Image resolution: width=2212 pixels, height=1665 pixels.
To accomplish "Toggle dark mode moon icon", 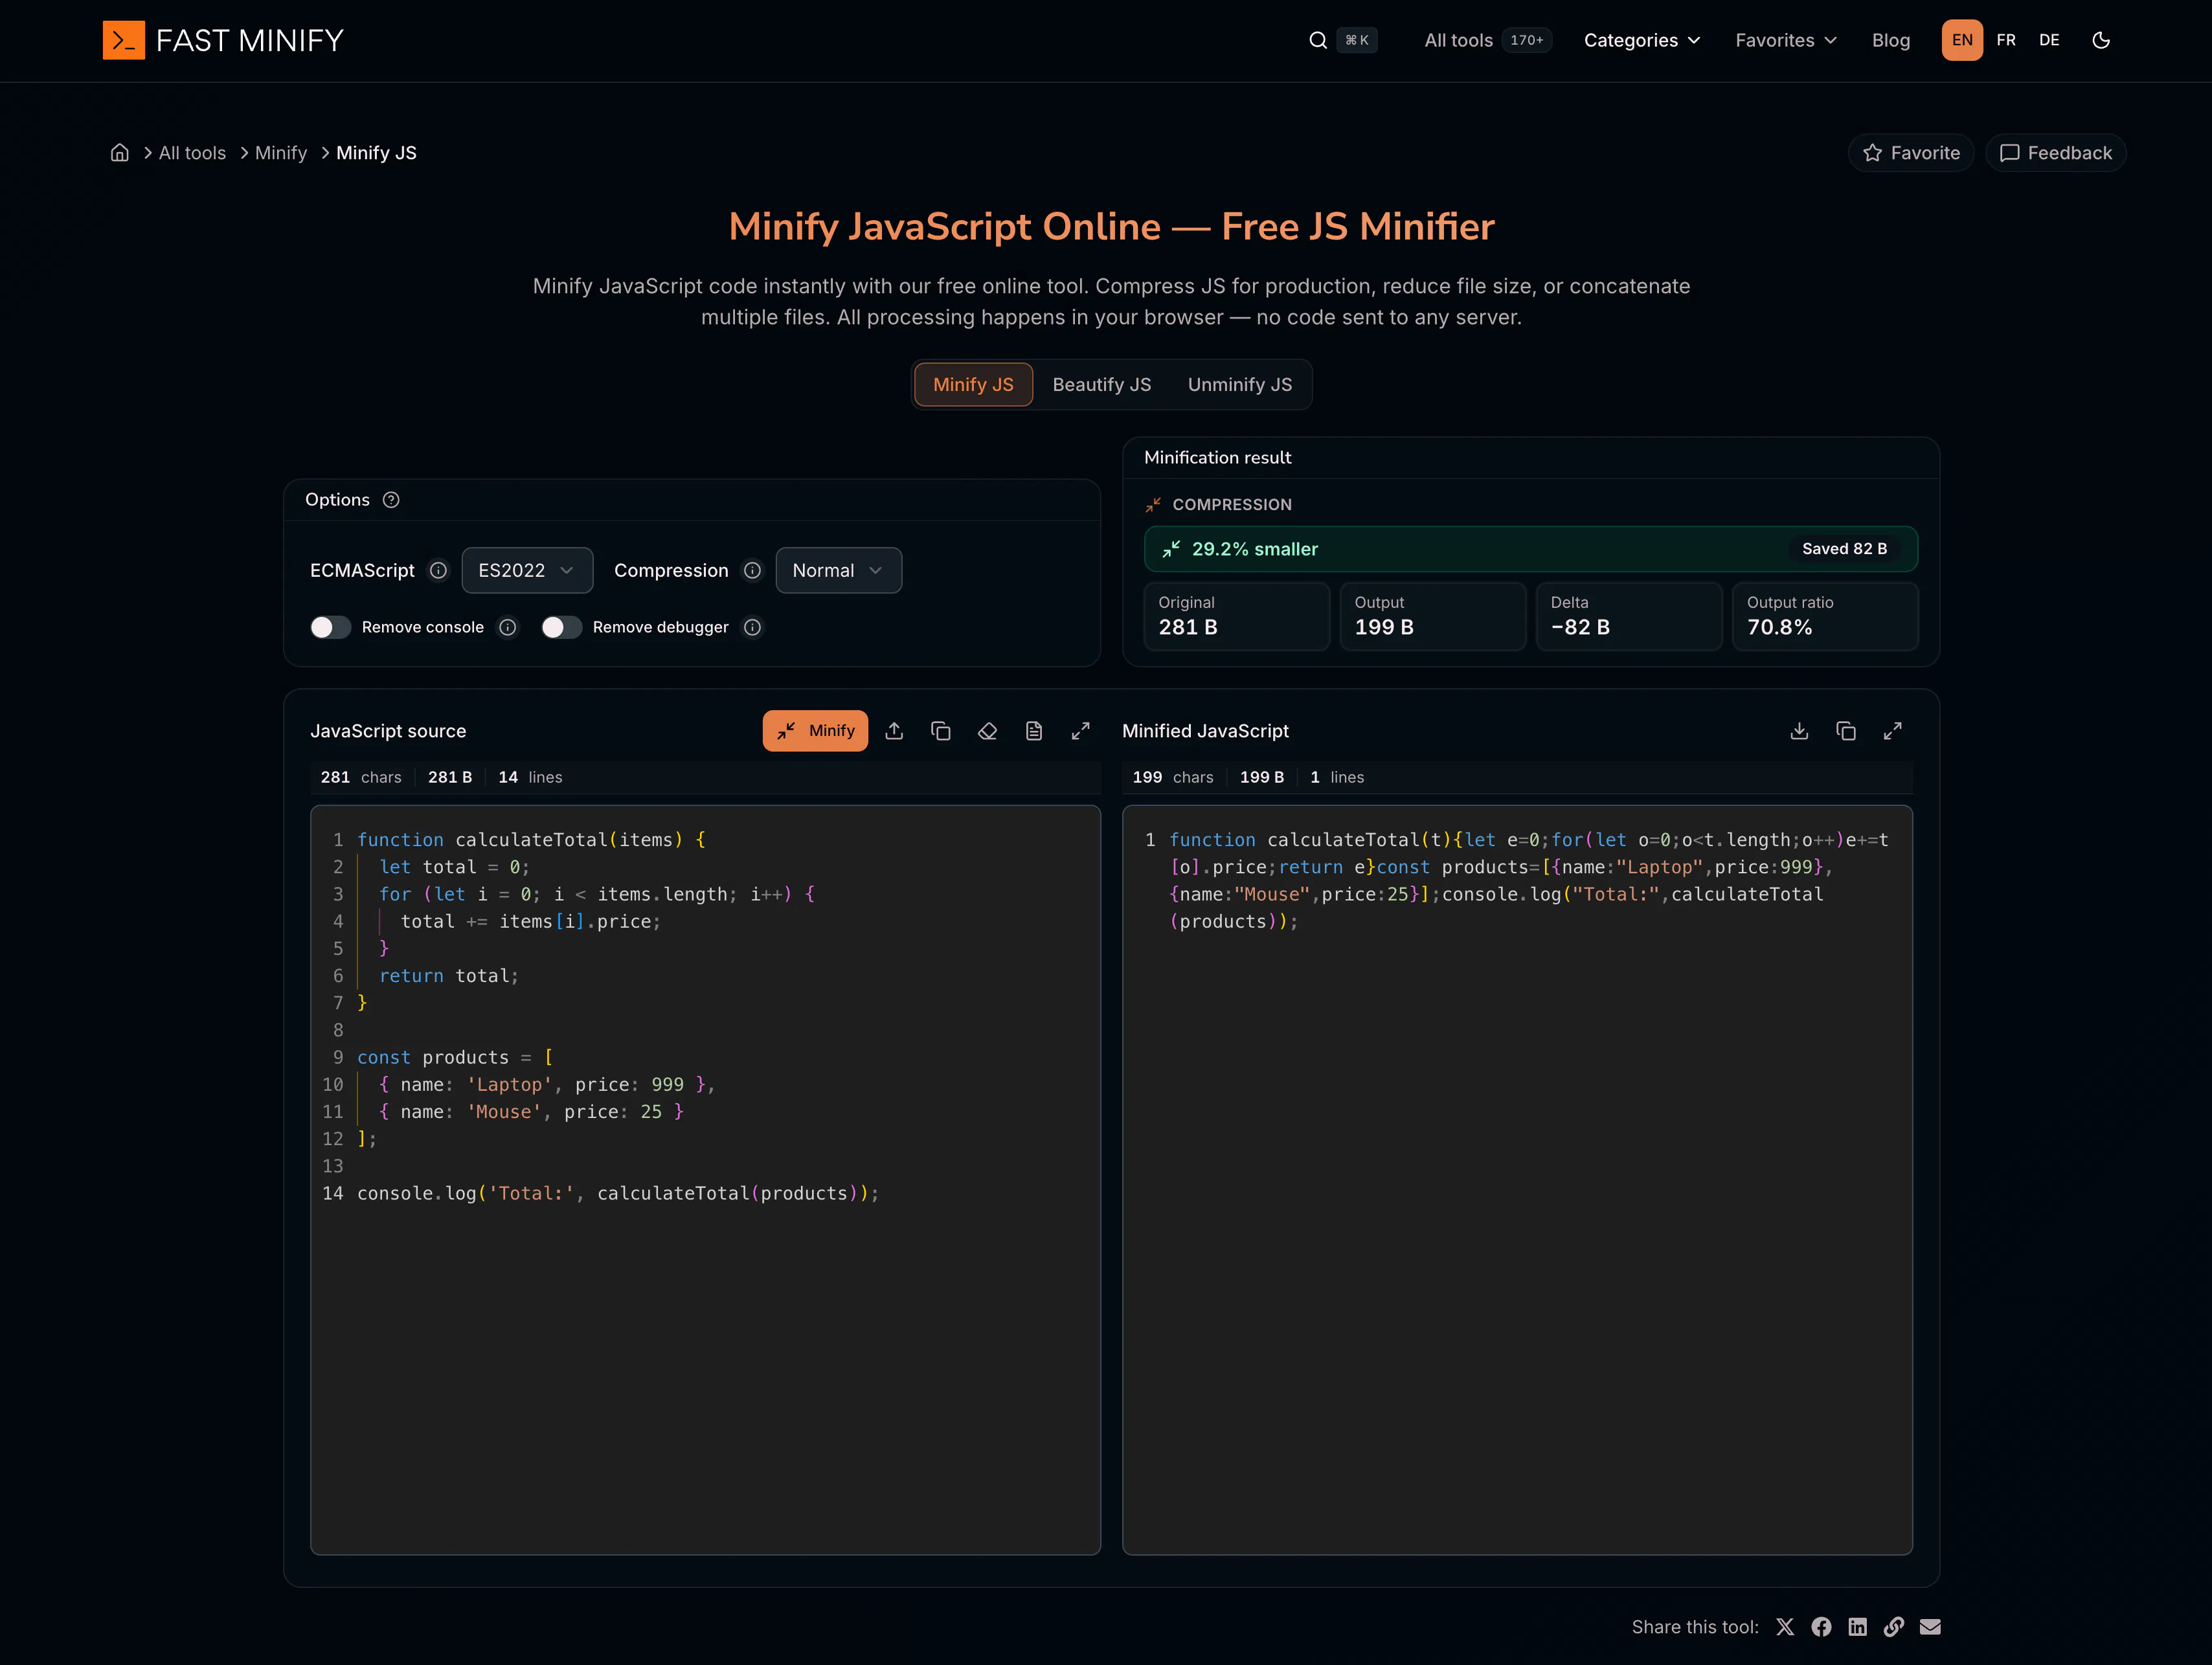I will pos(2101,40).
